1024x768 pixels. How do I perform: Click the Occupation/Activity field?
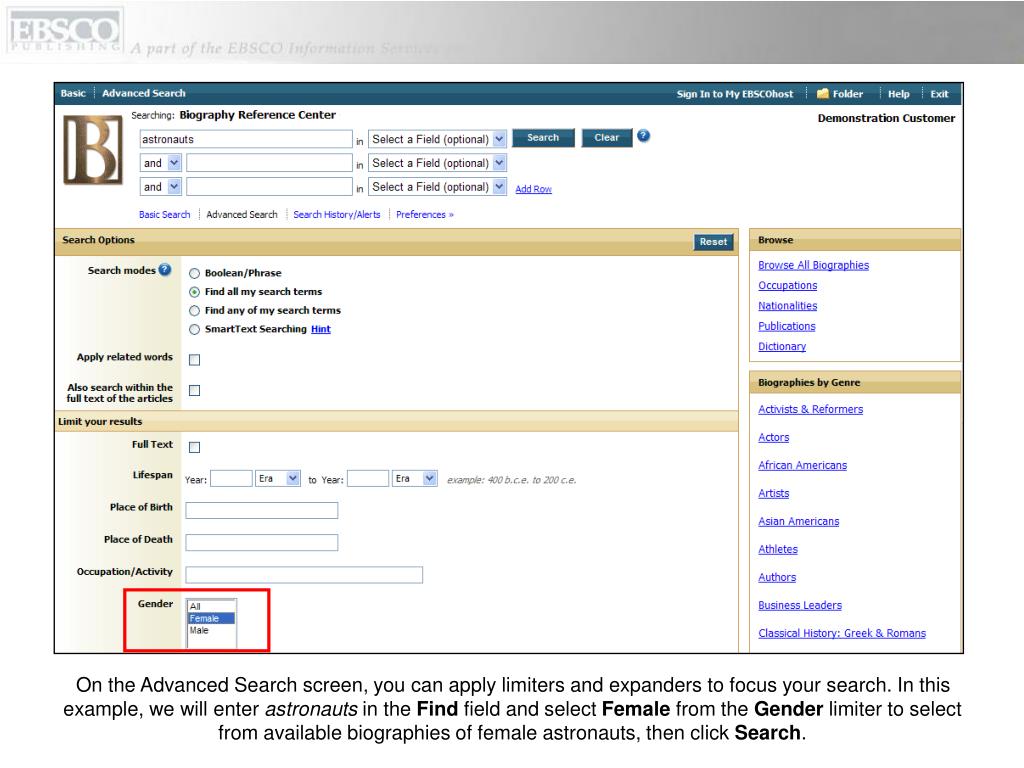click(x=304, y=575)
